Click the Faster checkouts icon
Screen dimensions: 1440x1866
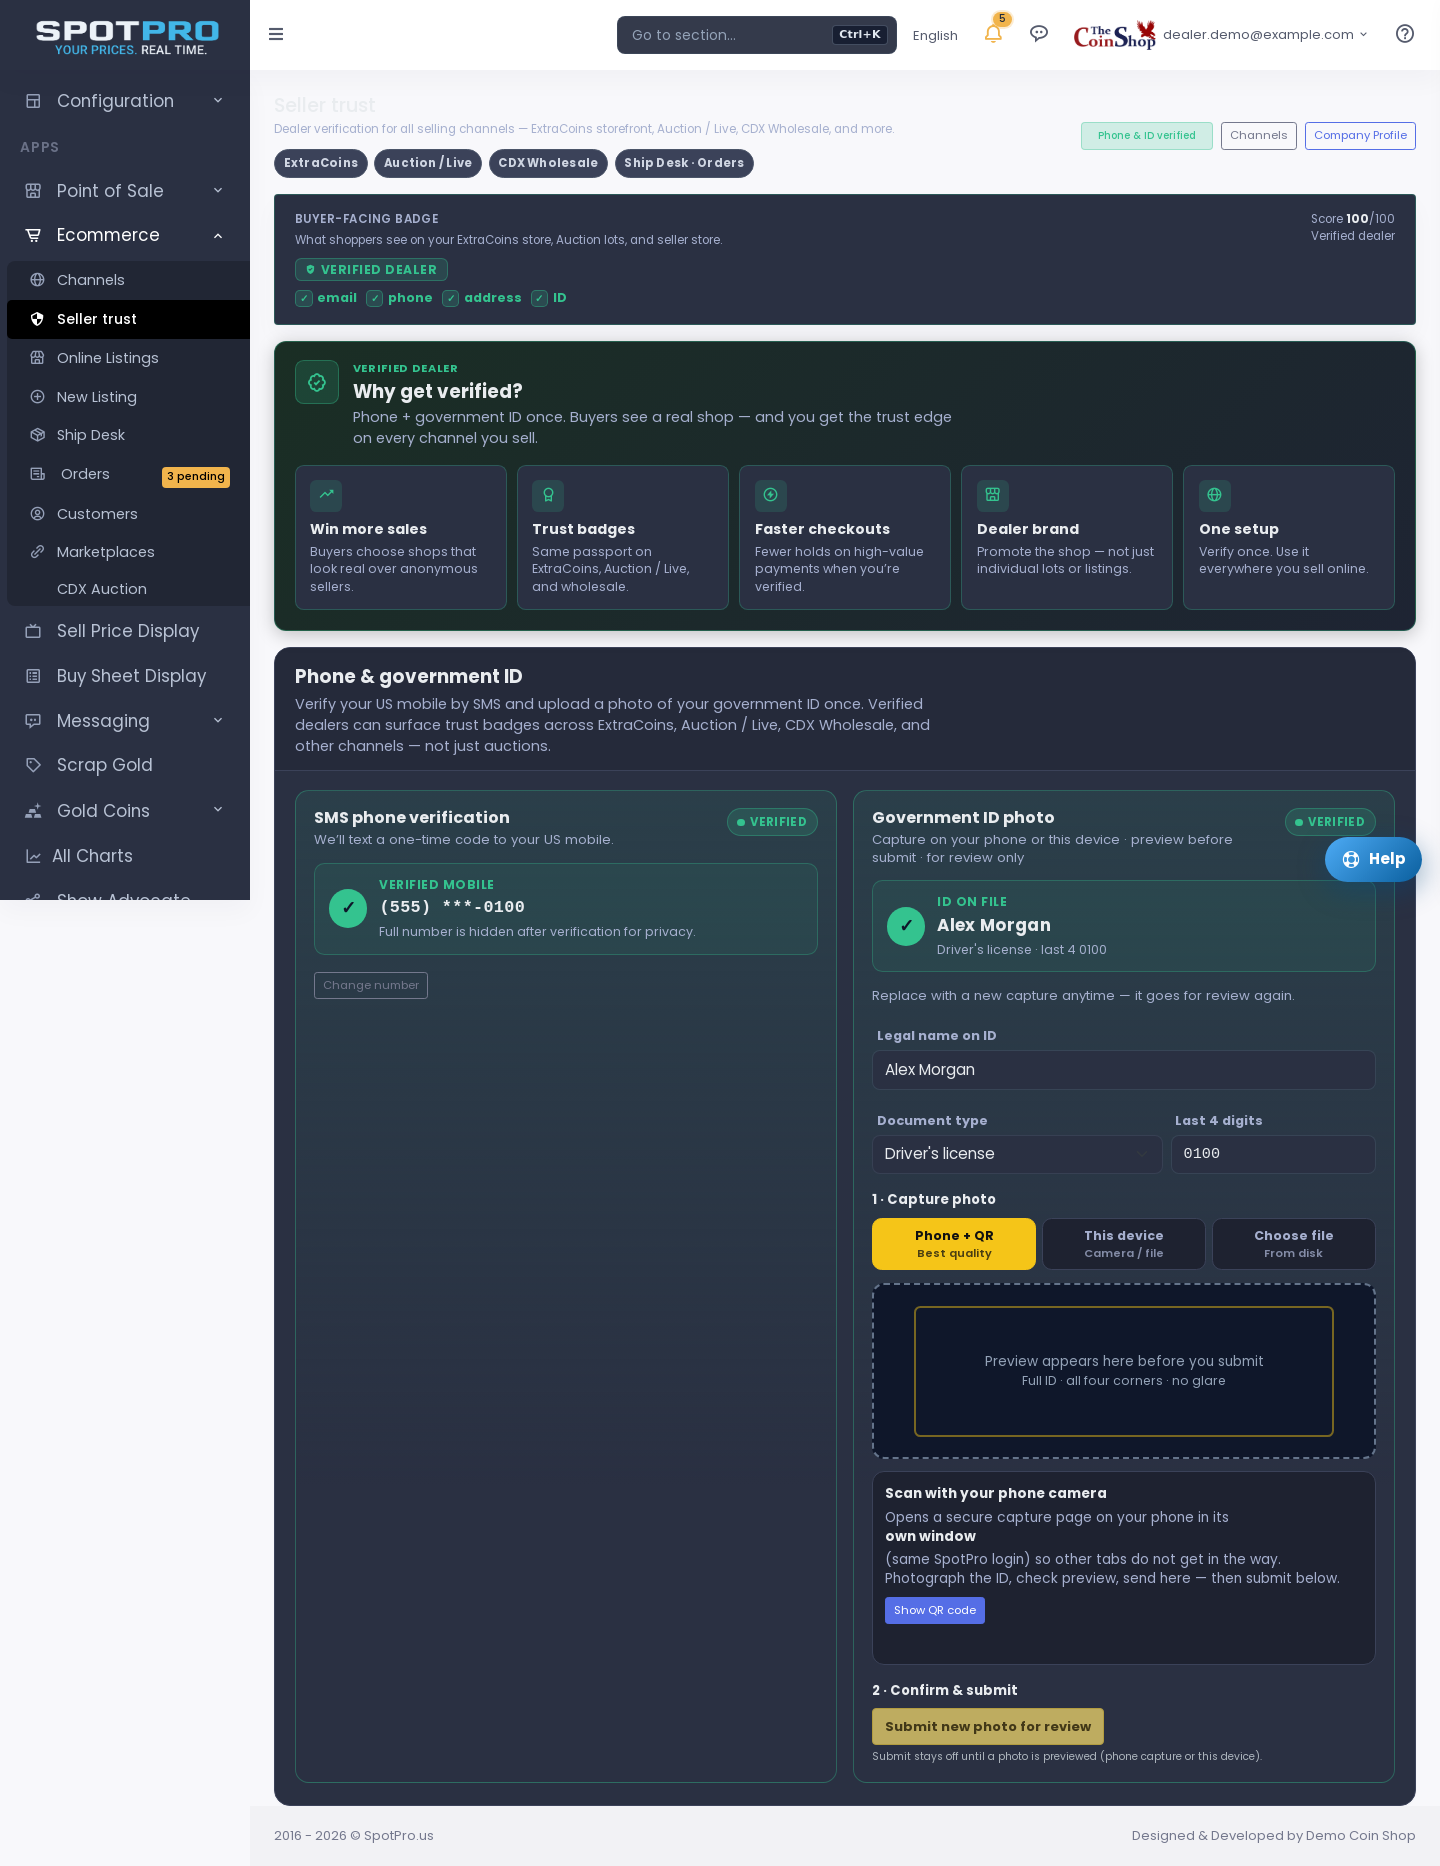click(771, 496)
